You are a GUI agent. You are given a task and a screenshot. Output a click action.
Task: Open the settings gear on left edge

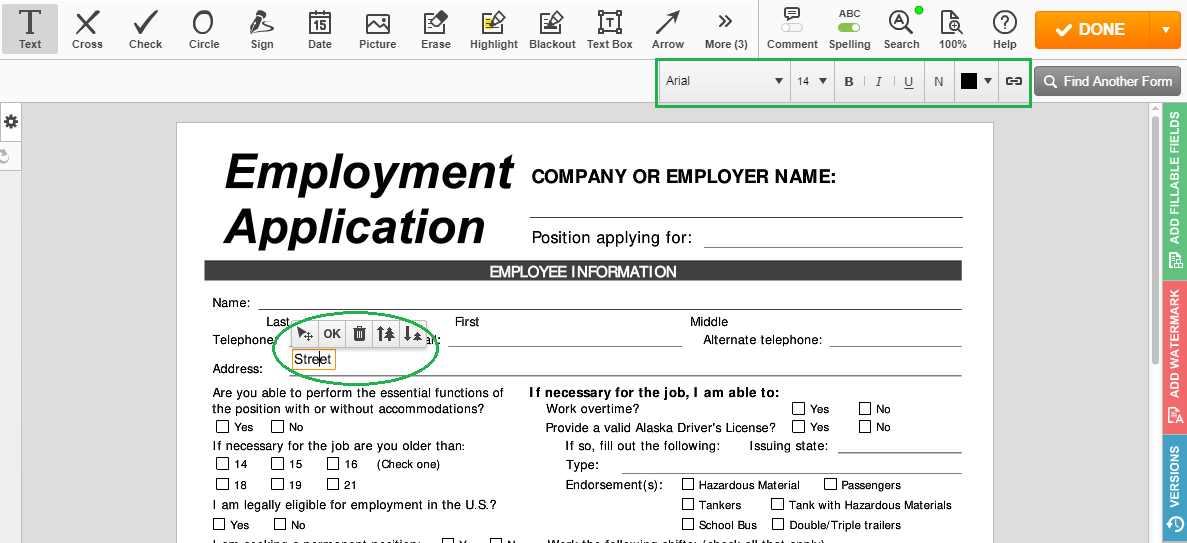pos(11,122)
